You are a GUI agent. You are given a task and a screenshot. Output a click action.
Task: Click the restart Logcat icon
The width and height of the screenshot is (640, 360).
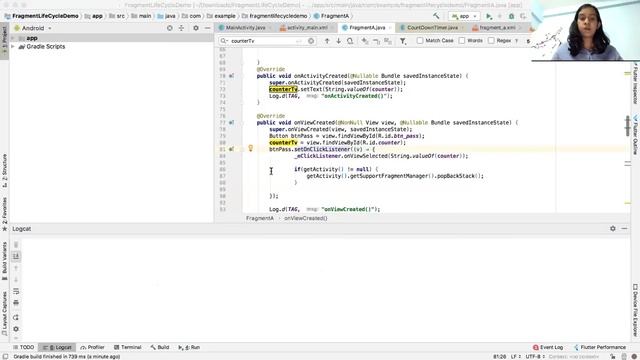(x=16, y=317)
